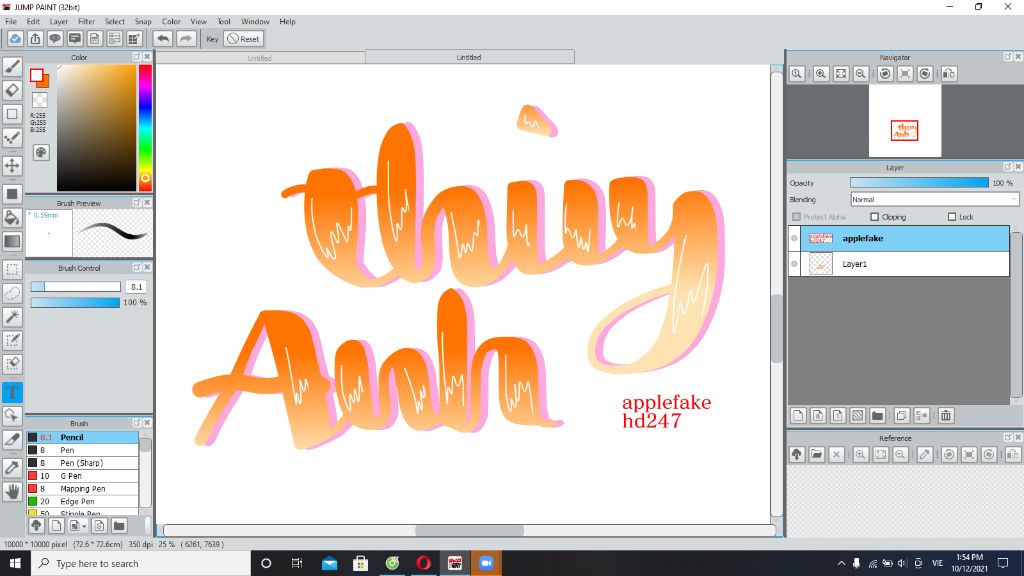Enable the Clipping checkbox
The width and height of the screenshot is (1024, 576).
(x=874, y=217)
